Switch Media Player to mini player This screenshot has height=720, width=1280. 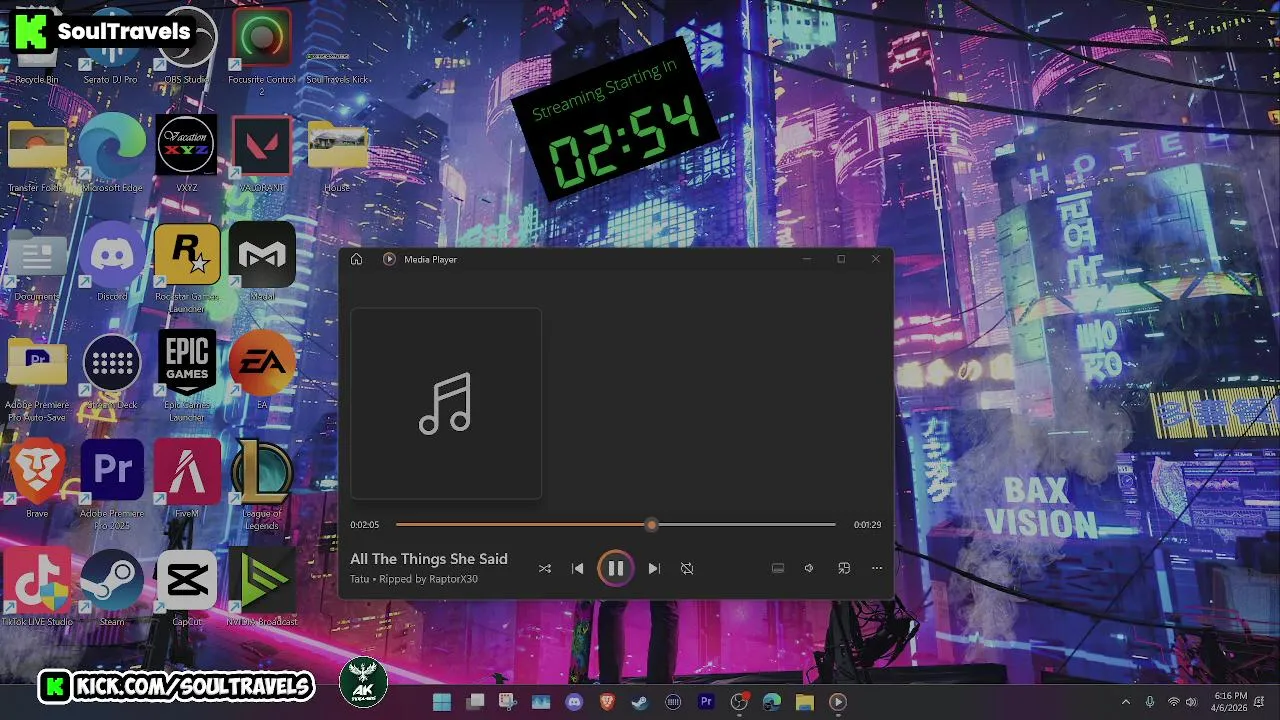(x=844, y=568)
